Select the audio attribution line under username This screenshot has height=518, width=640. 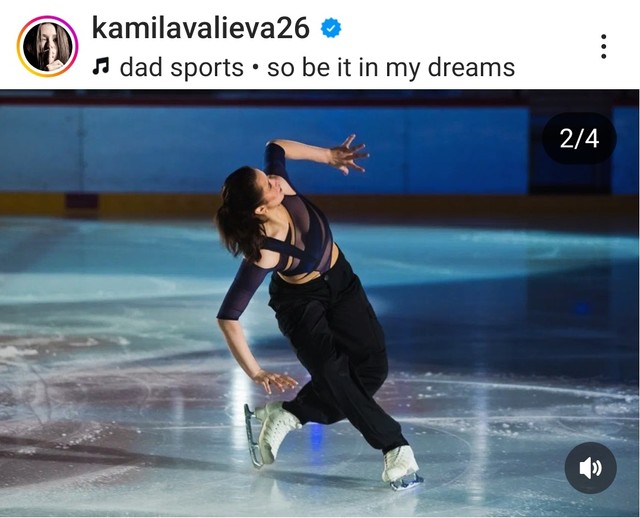[x=304, y=68]
